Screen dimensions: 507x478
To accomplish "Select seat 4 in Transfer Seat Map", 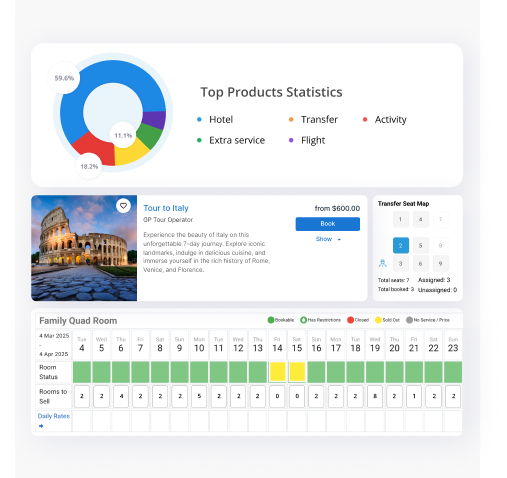I will tap(421, 219).
